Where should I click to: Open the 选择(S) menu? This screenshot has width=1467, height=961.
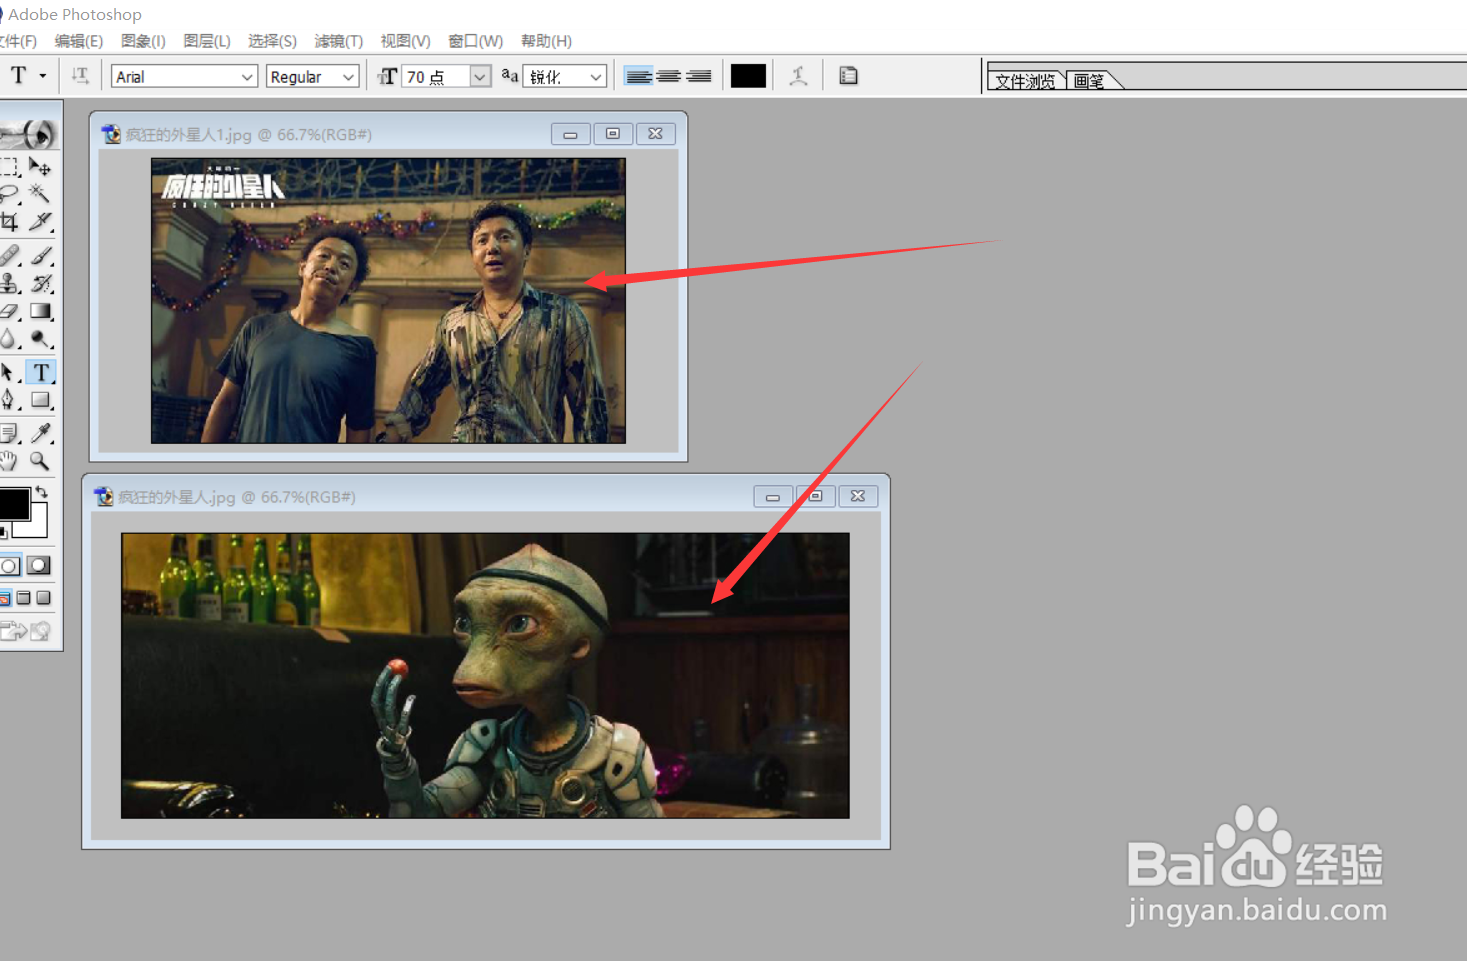point(272,41)
